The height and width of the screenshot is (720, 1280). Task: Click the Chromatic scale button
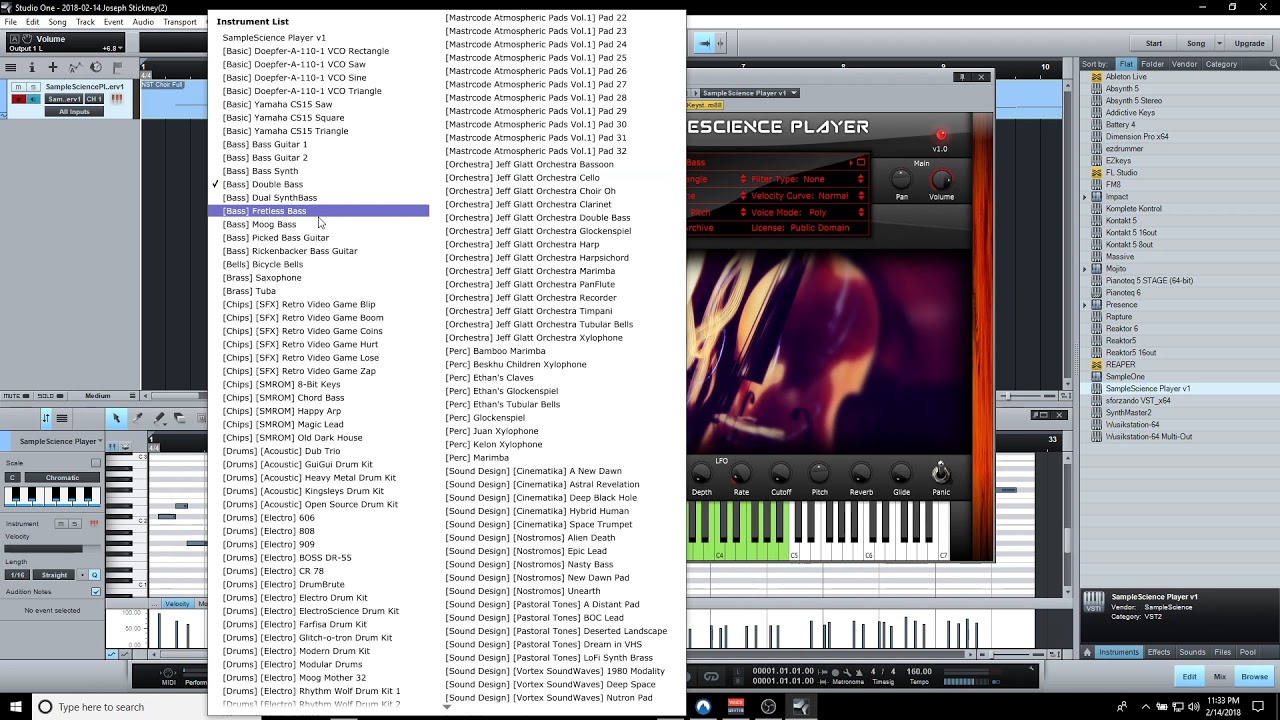tap(62, 478)
